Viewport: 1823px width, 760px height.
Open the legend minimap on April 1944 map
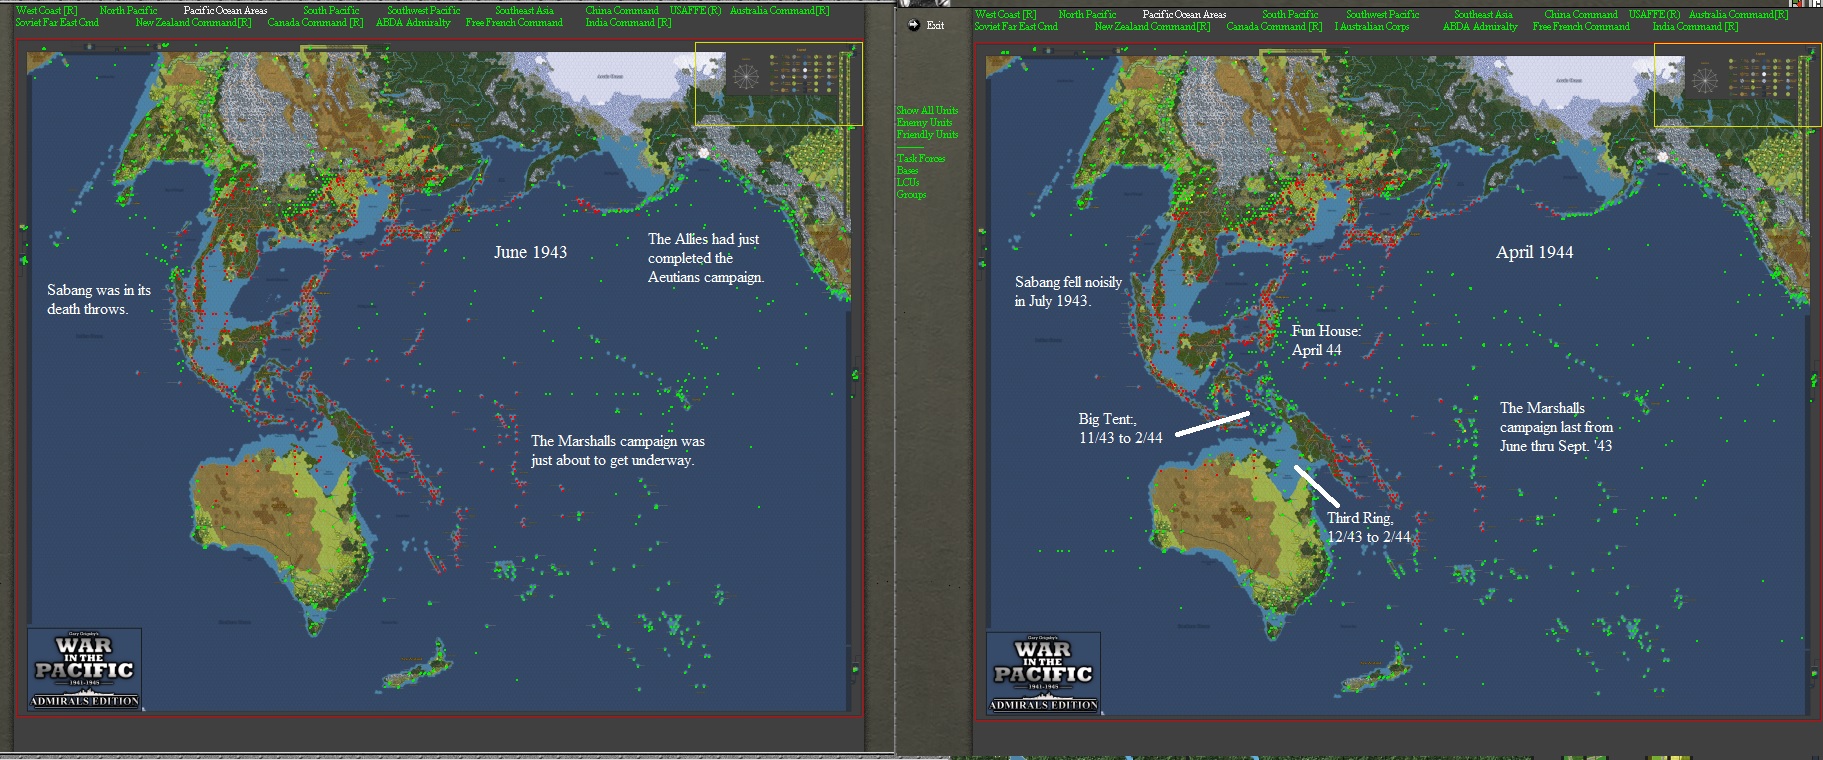click(x=1738, y=85)
